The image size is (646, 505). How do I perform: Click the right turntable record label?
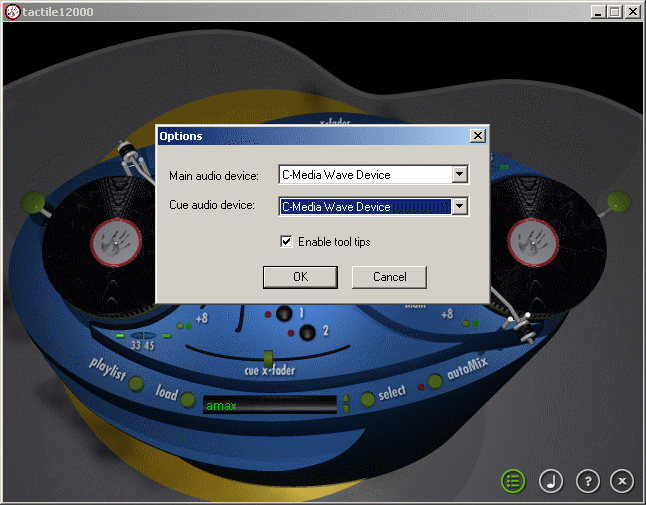point(533,242)
